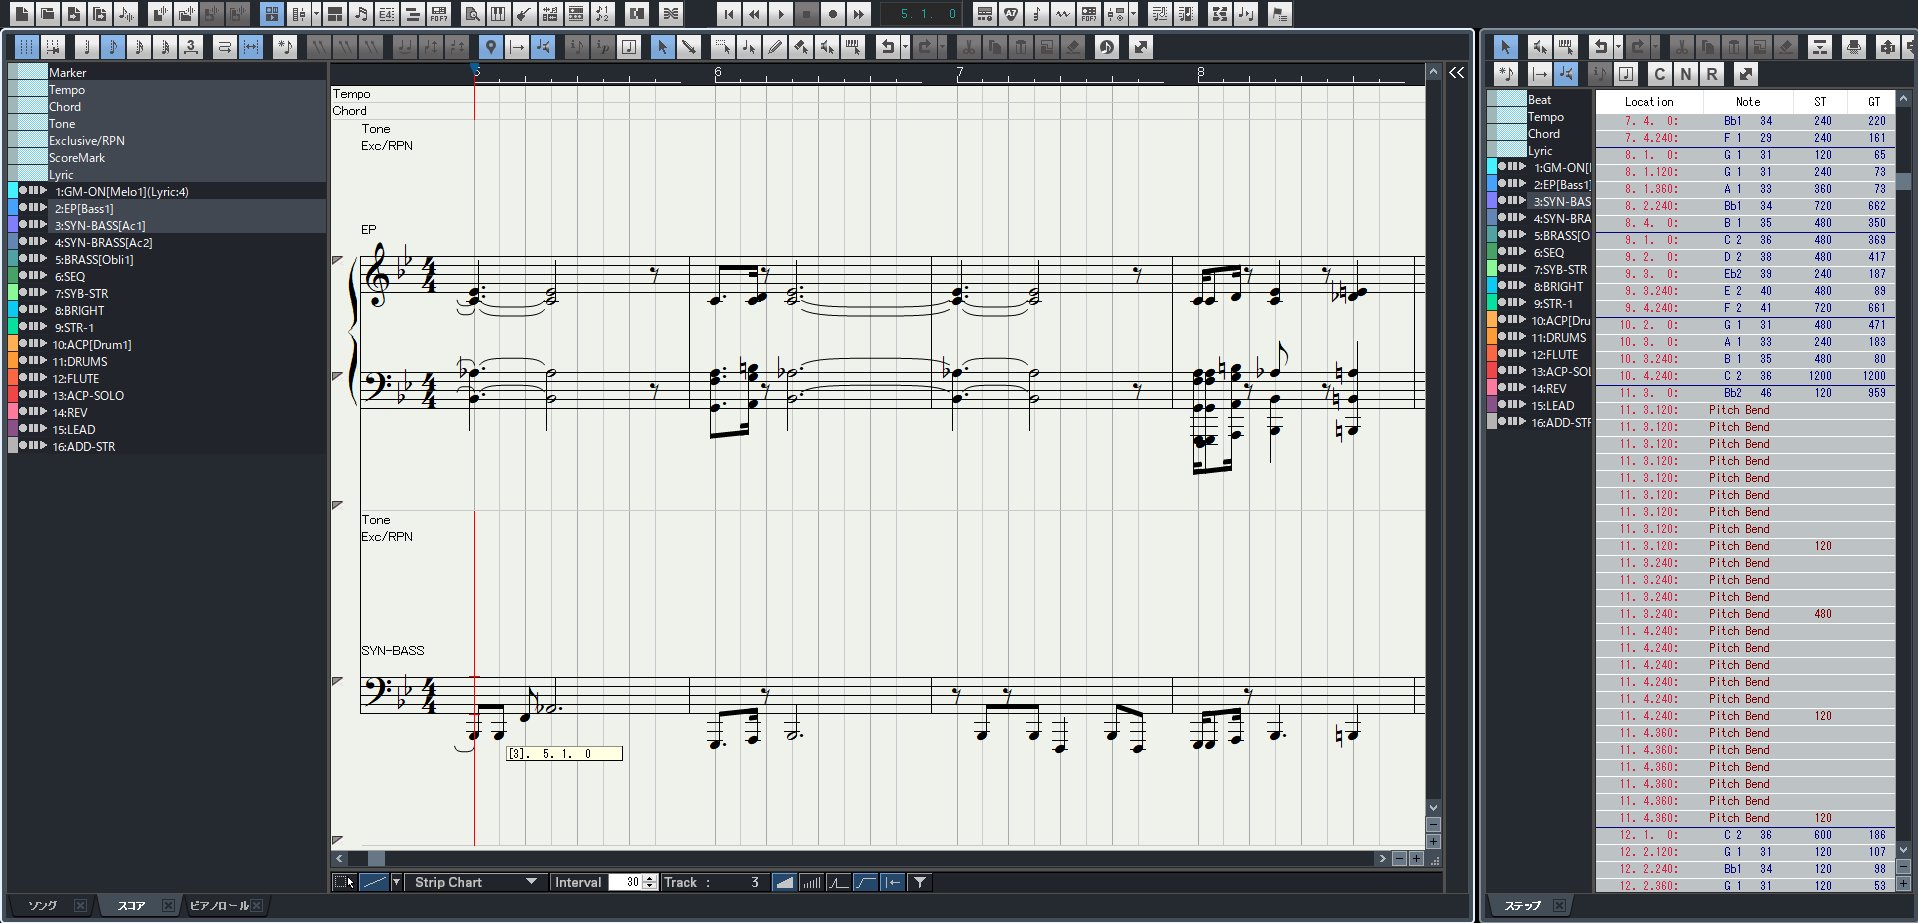Close the ソング tab
The image size is (1918, 923).
click(x=81, y=905)
